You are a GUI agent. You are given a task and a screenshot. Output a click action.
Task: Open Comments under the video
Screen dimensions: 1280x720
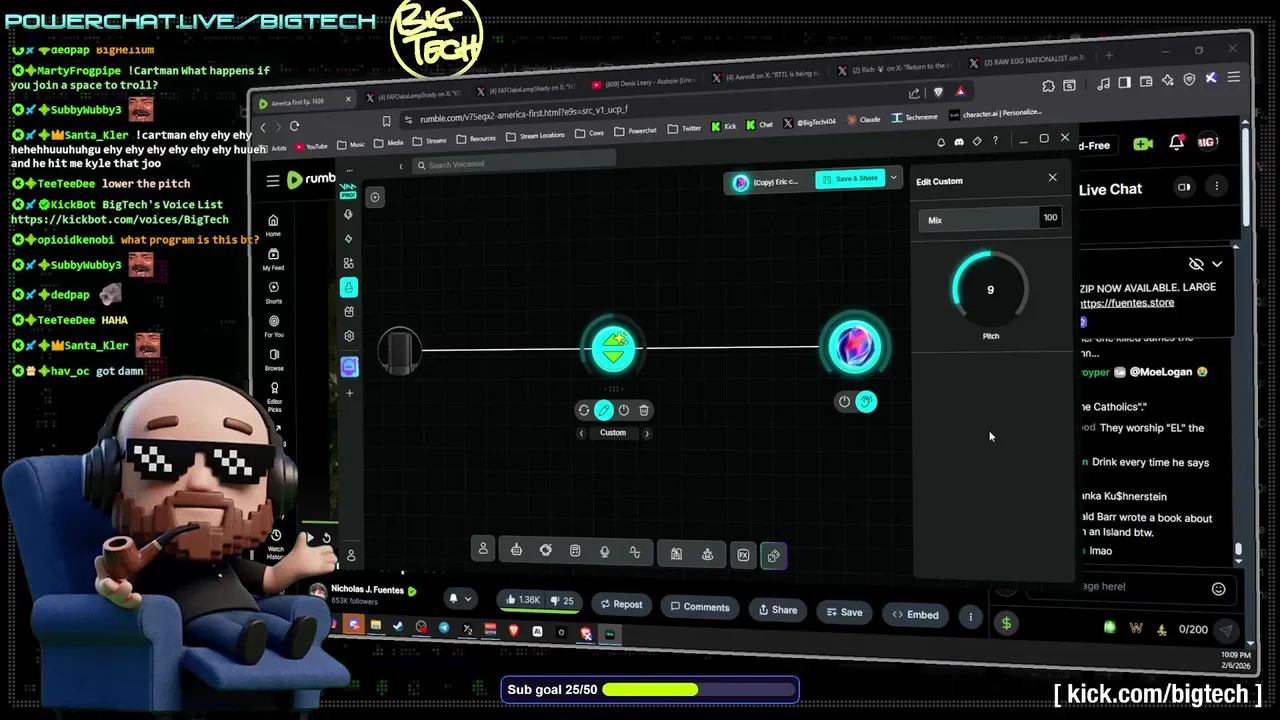[700, 607]
